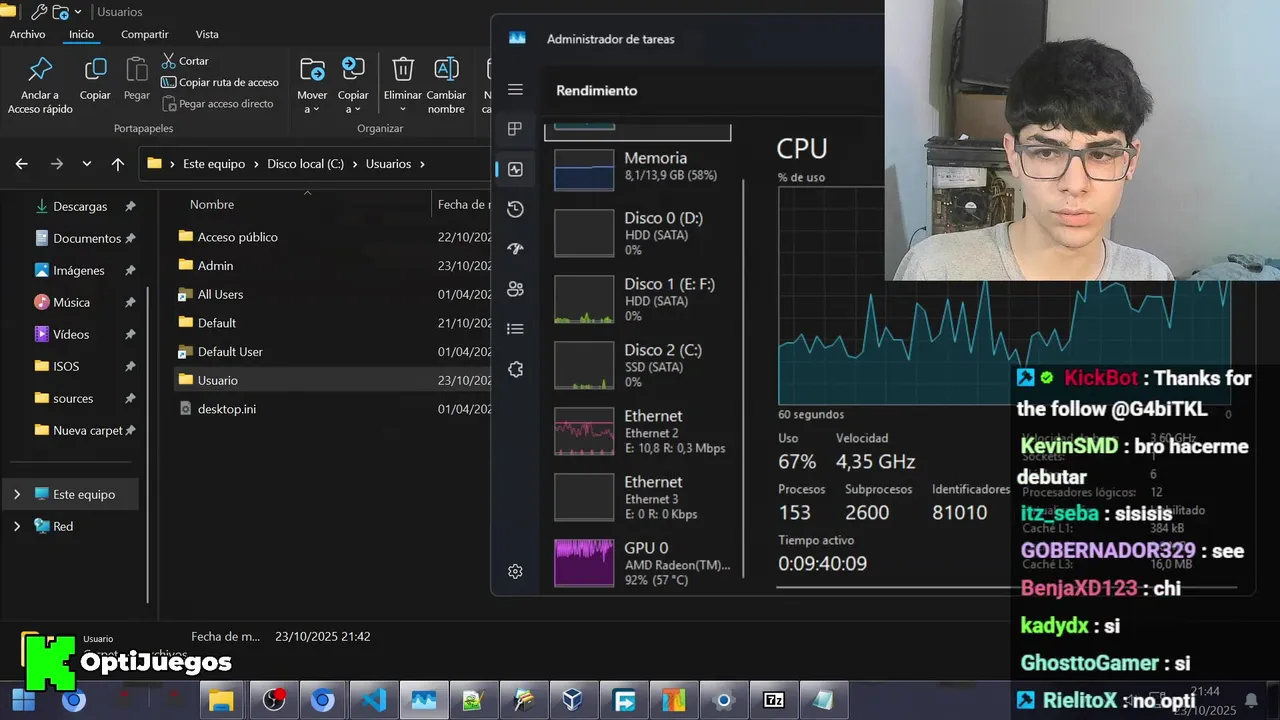The image size is (1280, 720).
Task: Open Services puzzle icon in Task Manager
Action: point(515,369)
